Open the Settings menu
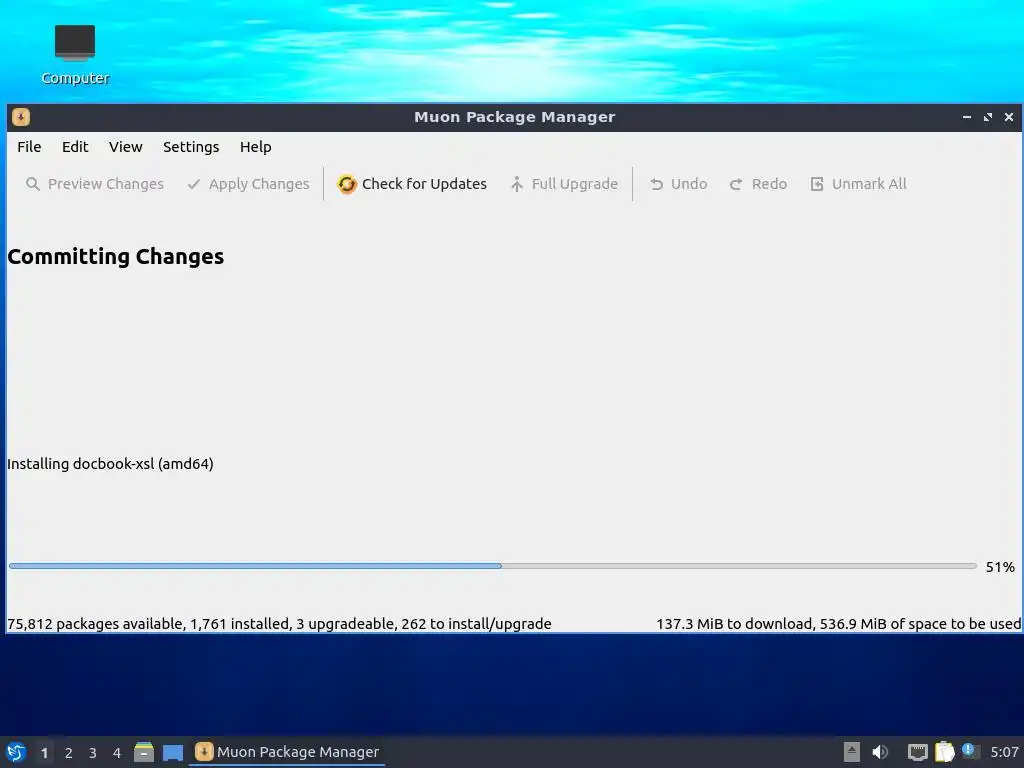This screenshot has height=768, width=1024. pyautogui.click(x=191, y=147)
